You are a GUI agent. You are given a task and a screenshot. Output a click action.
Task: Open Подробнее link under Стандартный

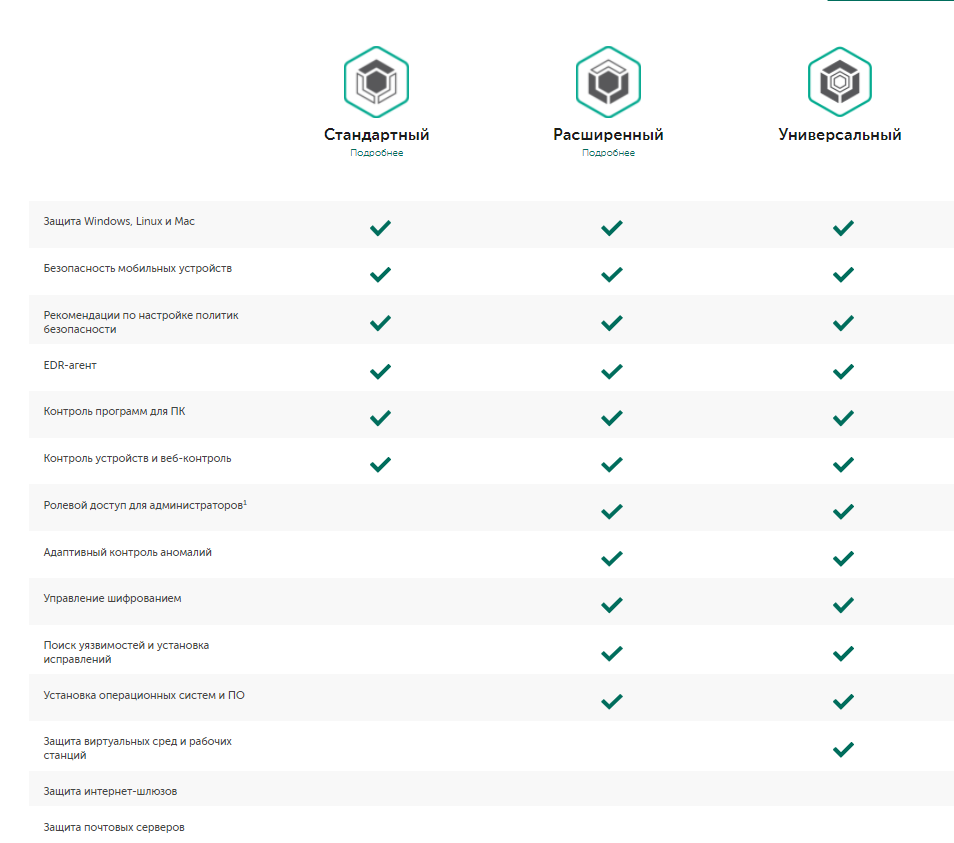pos(377,153)
